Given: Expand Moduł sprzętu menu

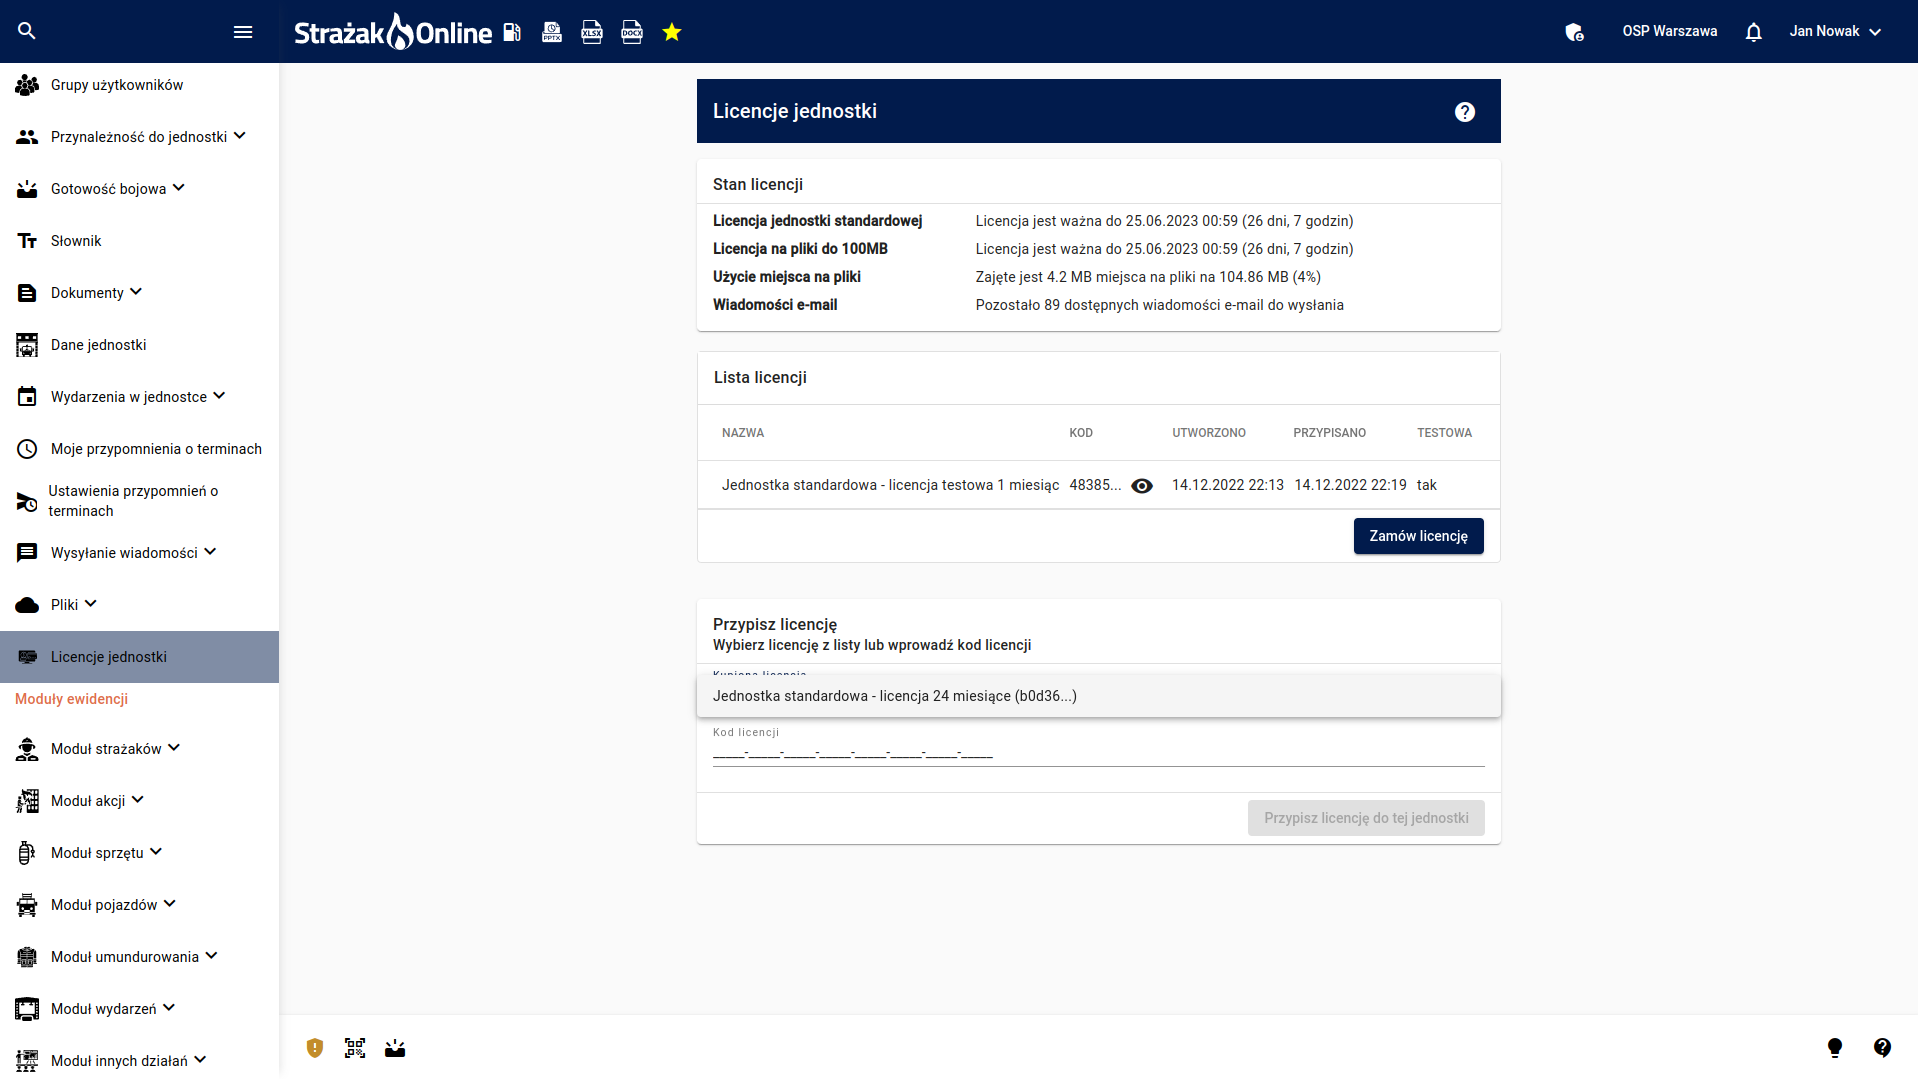Looking at the screenshot, I should (156, 852).
